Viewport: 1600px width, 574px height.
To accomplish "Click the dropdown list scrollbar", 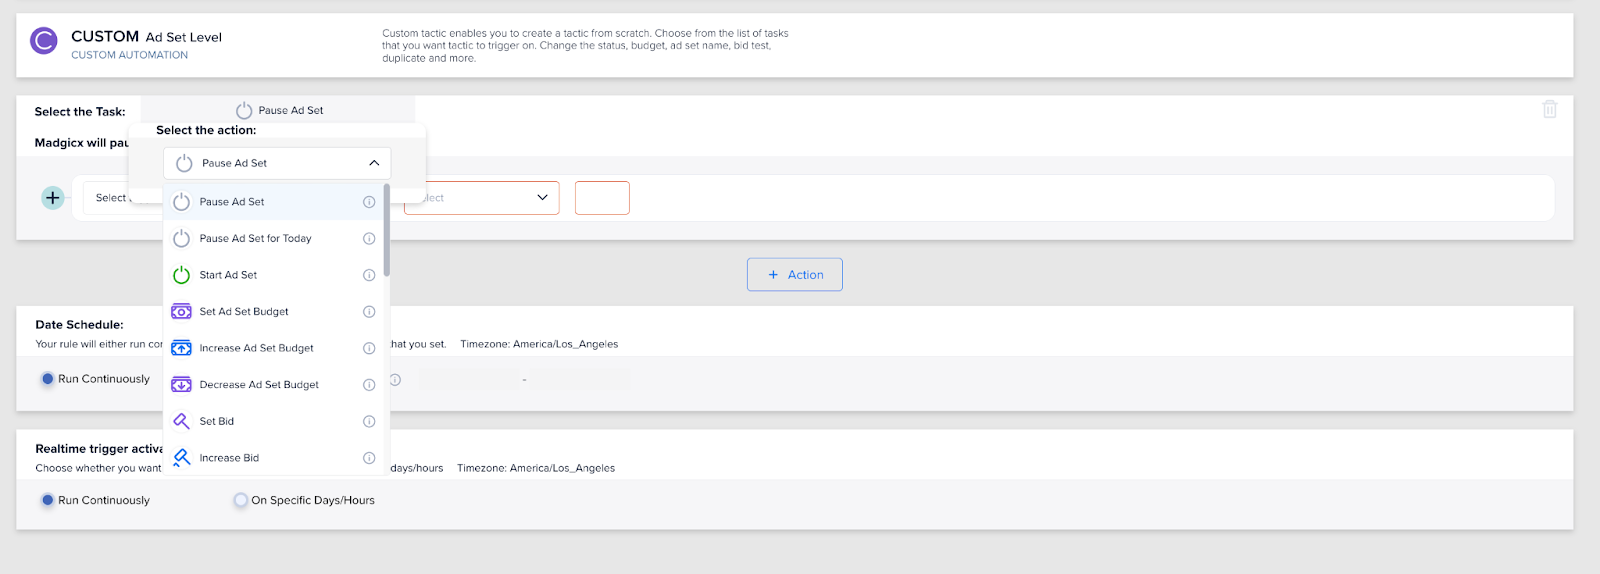I will coord(386,230).
